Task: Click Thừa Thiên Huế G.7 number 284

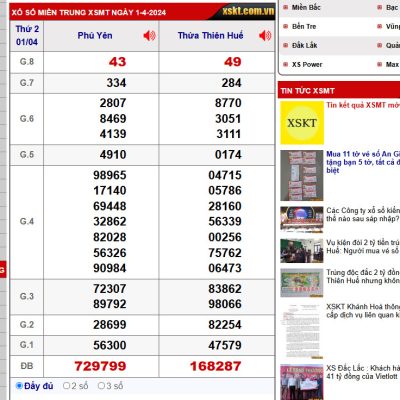Action: click(x=231, y=83)
